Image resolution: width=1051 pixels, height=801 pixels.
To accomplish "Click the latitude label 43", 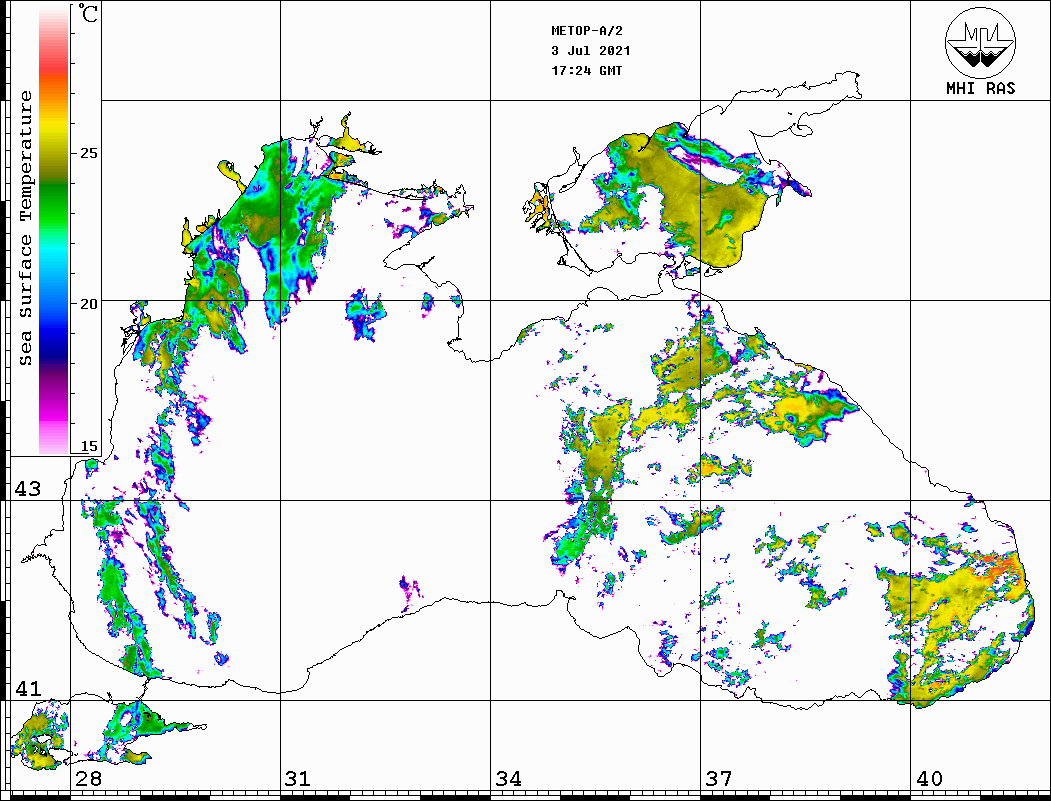I will click(27, 489).
